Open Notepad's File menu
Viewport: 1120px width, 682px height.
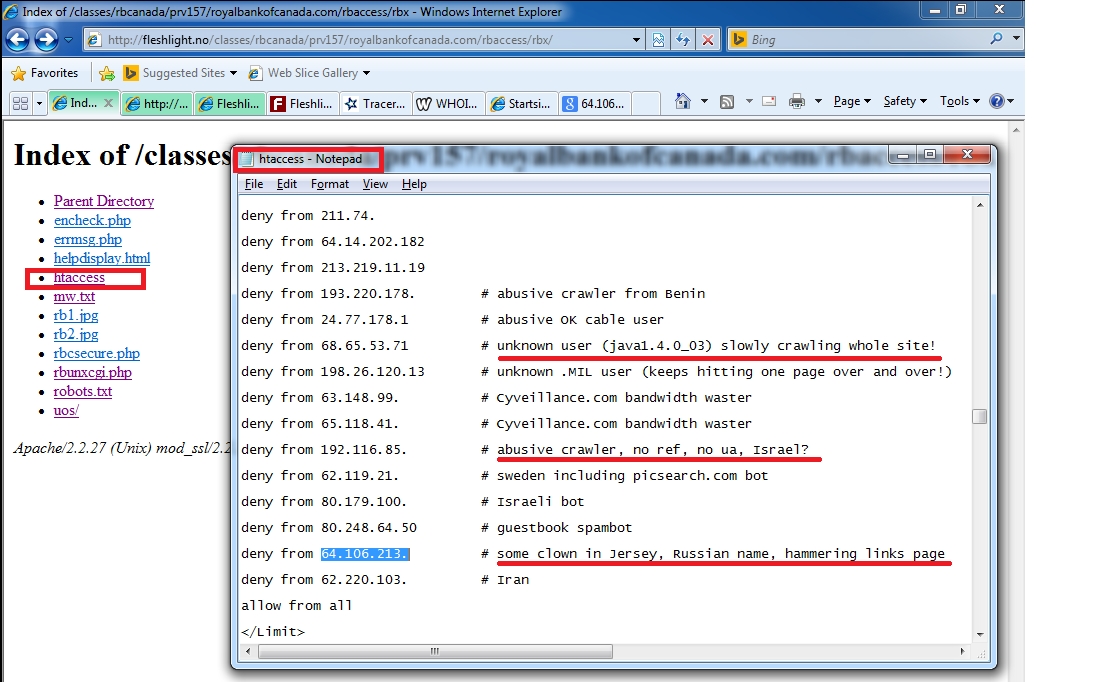pyautogui.click(x=254, y=184)
